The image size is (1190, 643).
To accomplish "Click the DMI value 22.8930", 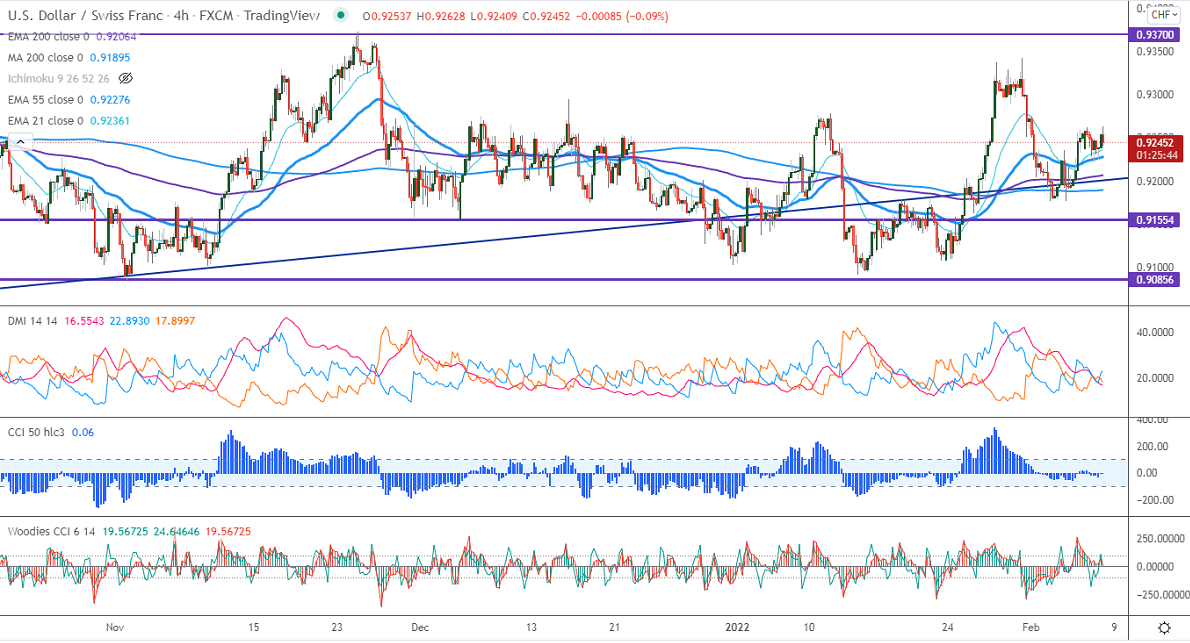I will pyautogui.click(x=129, y=321).
